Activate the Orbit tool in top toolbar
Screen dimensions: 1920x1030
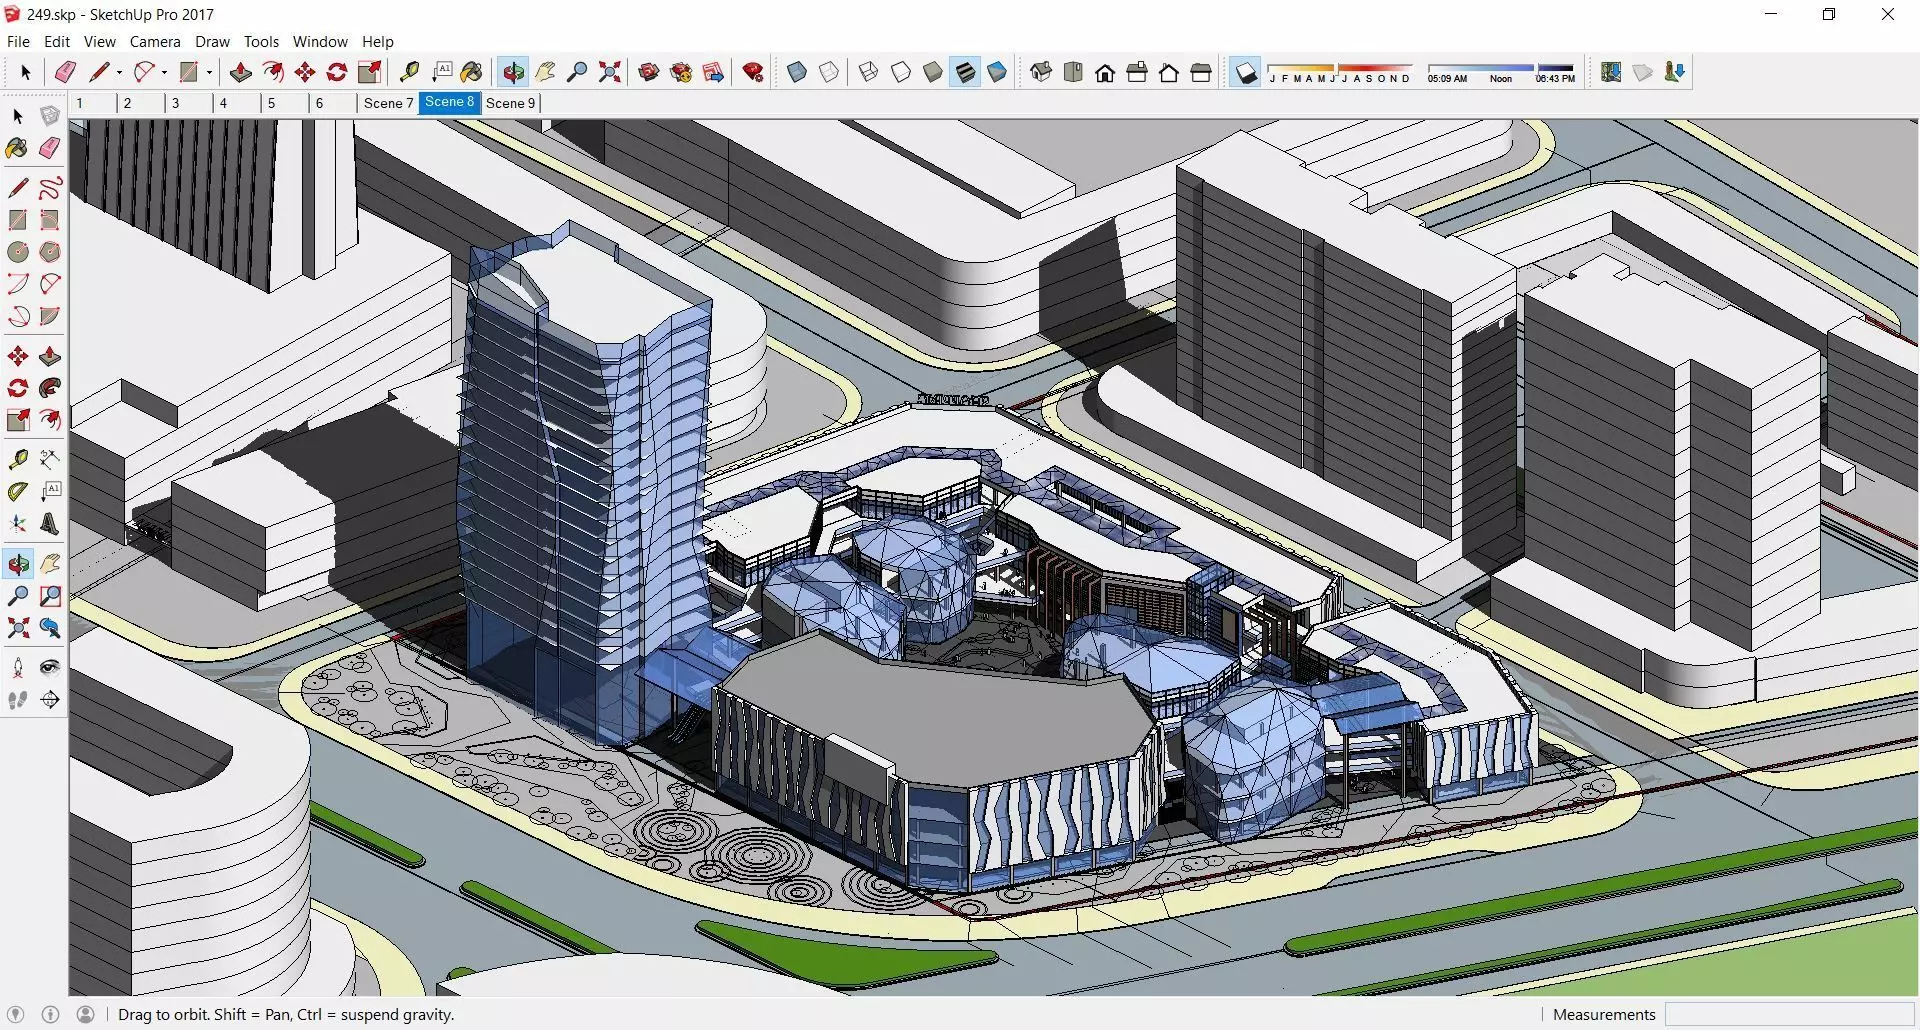pyautogui.click(x=513, y=72)
